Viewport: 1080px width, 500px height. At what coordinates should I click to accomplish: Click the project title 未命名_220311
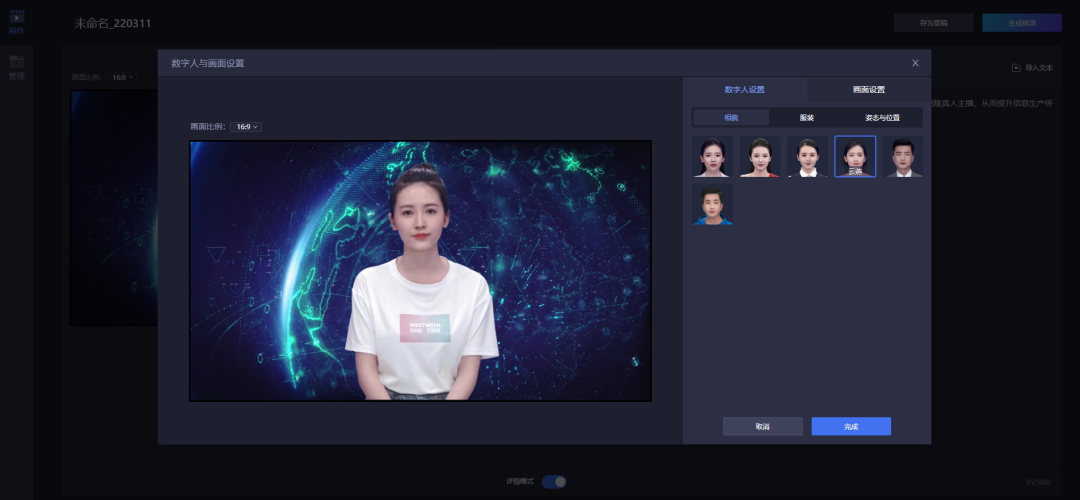113,23
